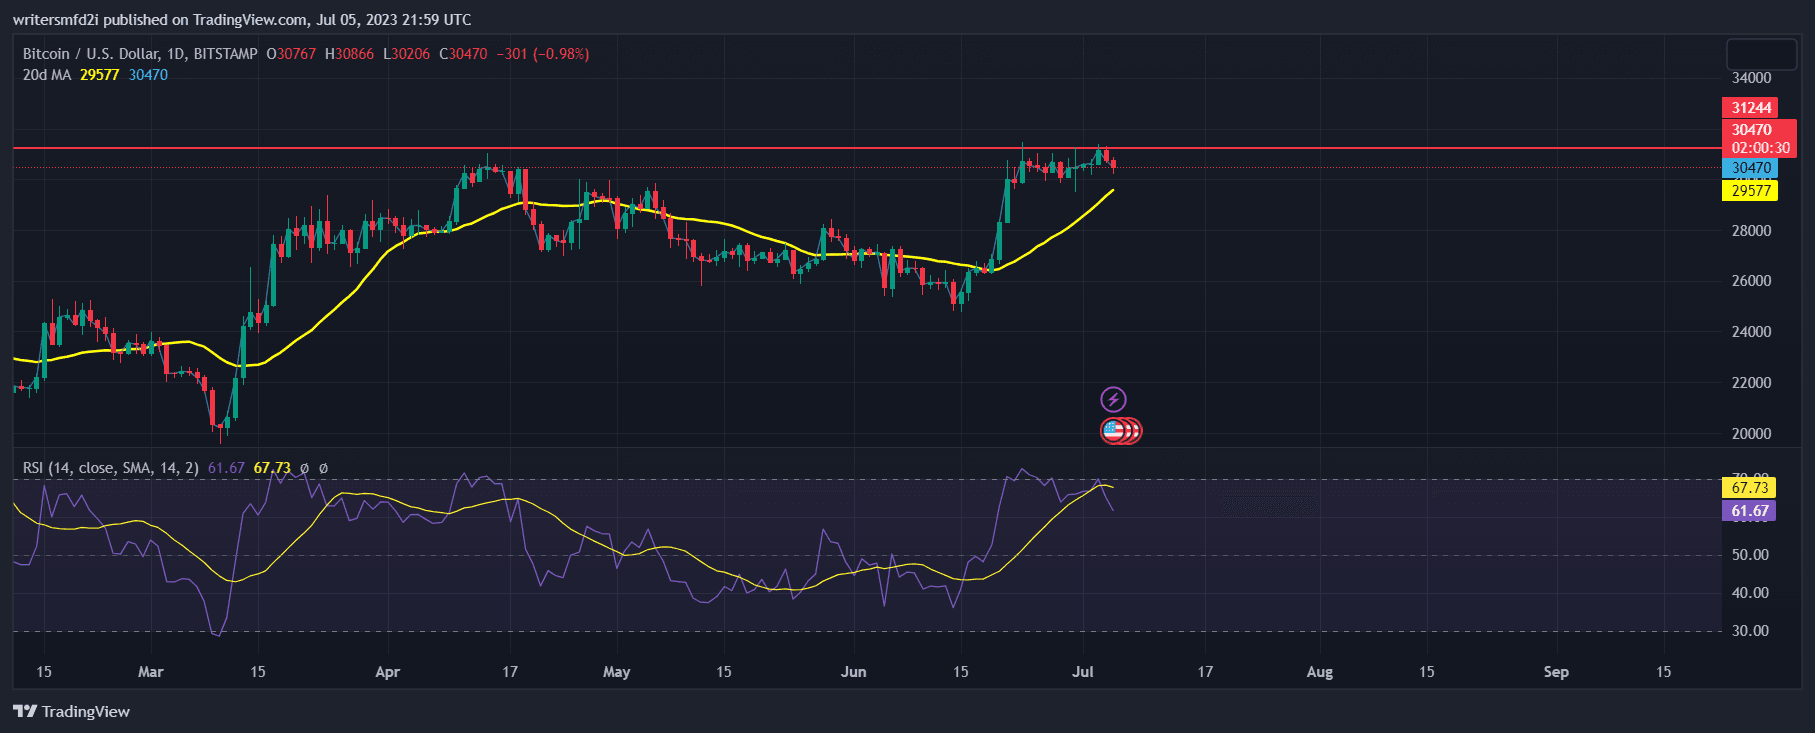Click the purple 61.67 RSI axis tag
Screen dimensions: 1815x733
[1748, 511]
